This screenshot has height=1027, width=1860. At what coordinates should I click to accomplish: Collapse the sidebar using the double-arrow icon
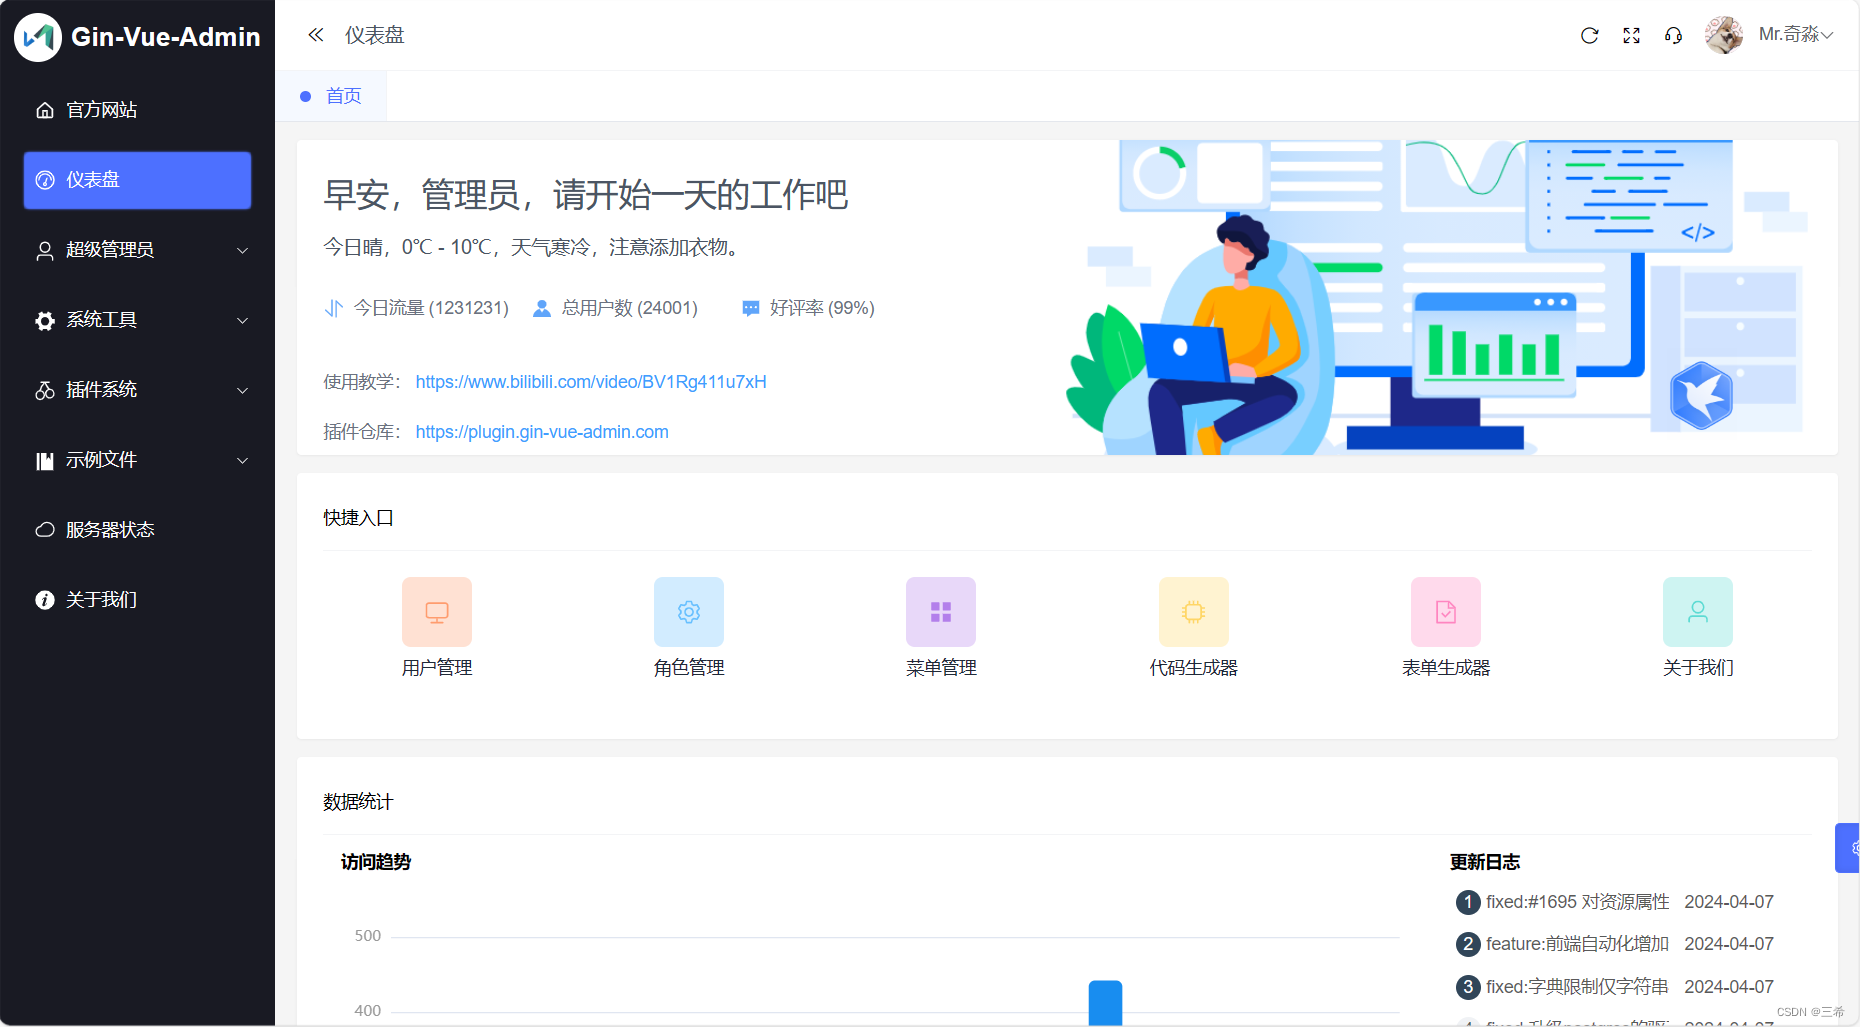coord(315,34)
